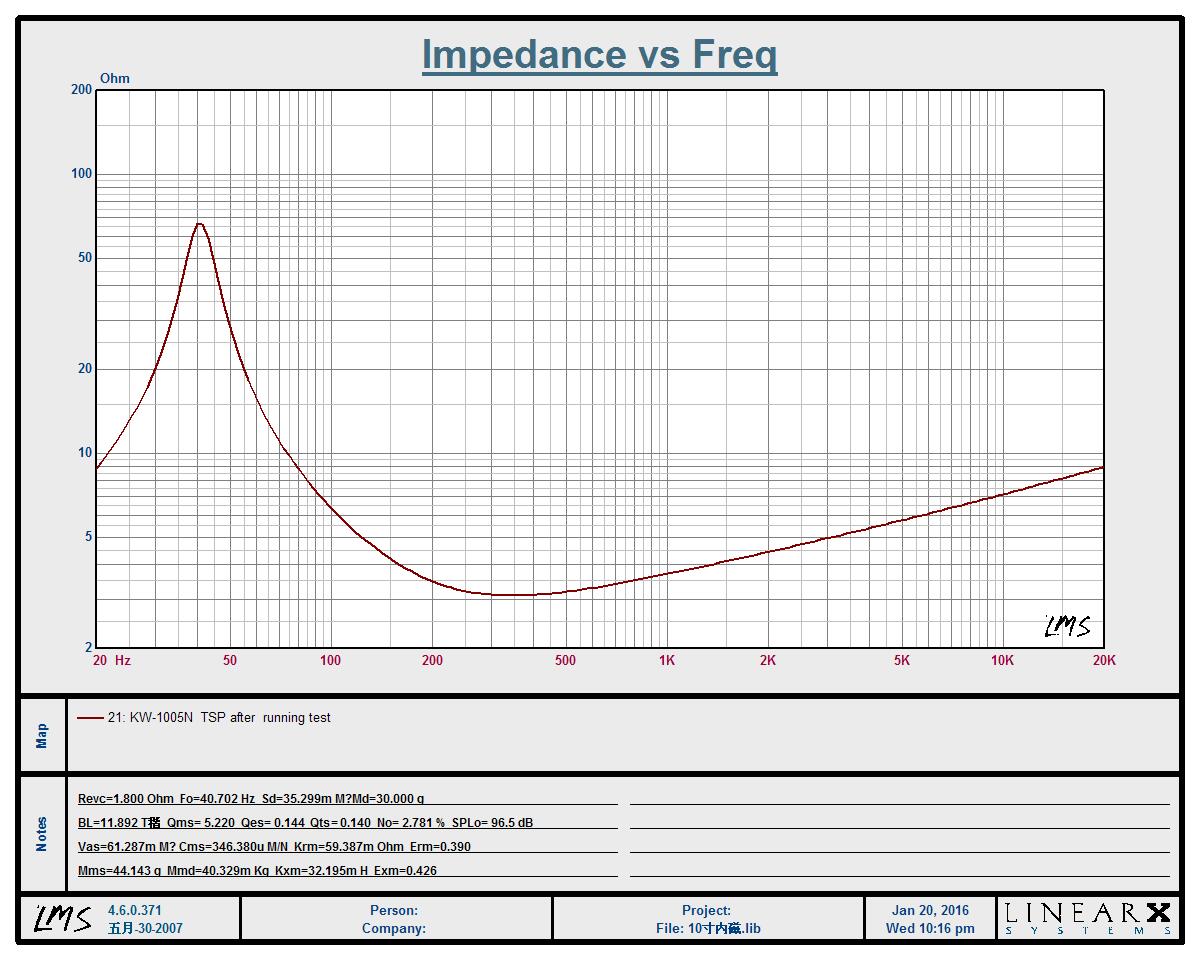
Task: Click the Jan 20, 2016 date
Action: [930, 910]
